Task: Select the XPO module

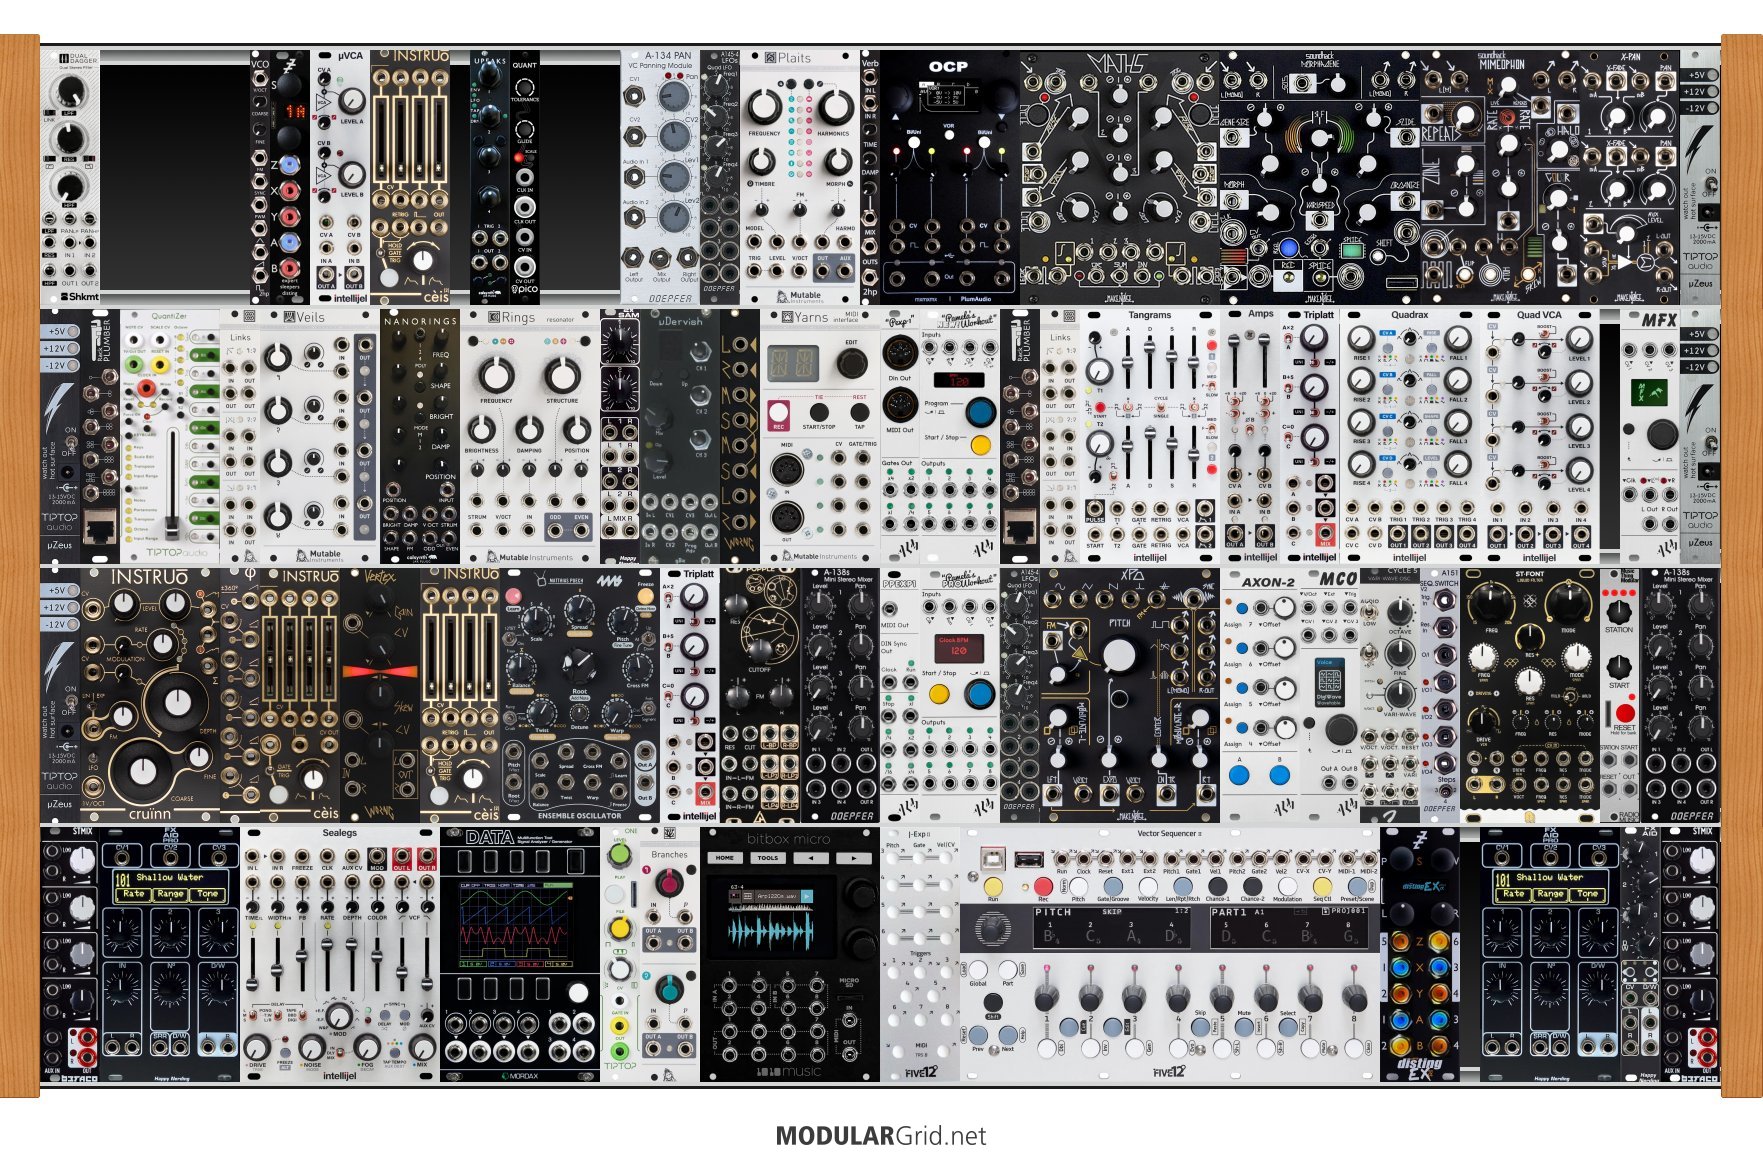Action: (x=1129, y=695)
